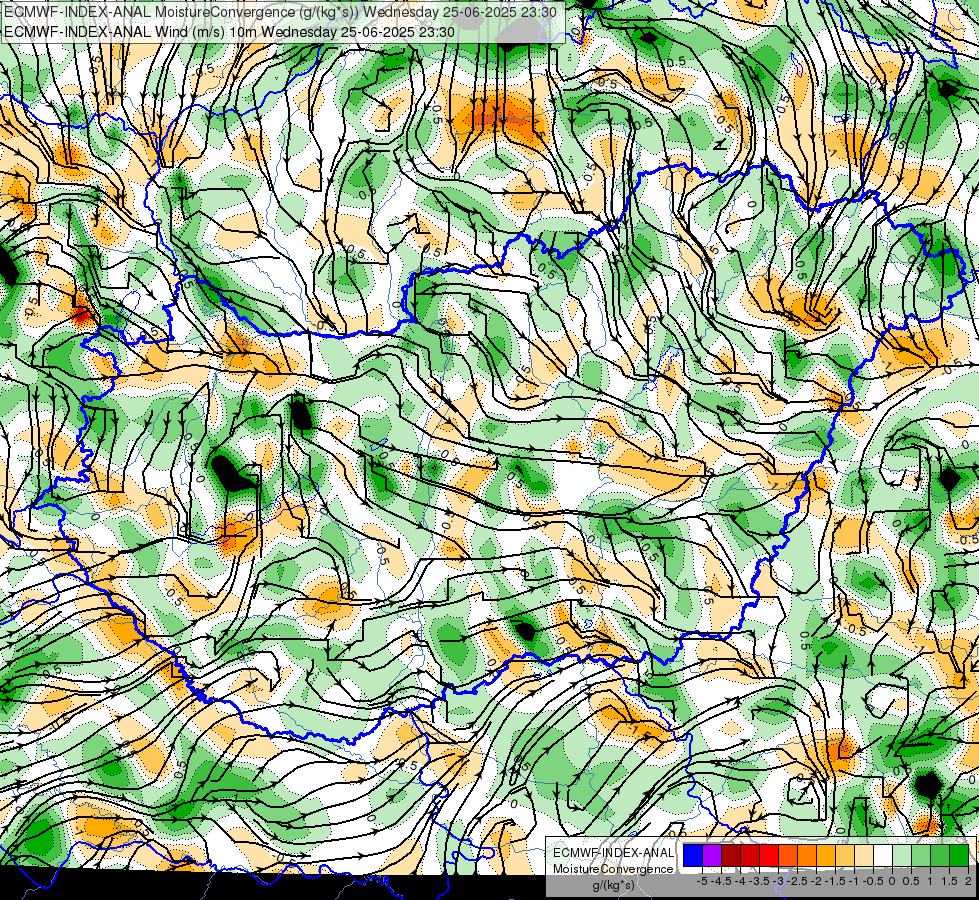
Task: Click the legend label ECMWF-INDEX-ANAL
Action: coord(613,853)
